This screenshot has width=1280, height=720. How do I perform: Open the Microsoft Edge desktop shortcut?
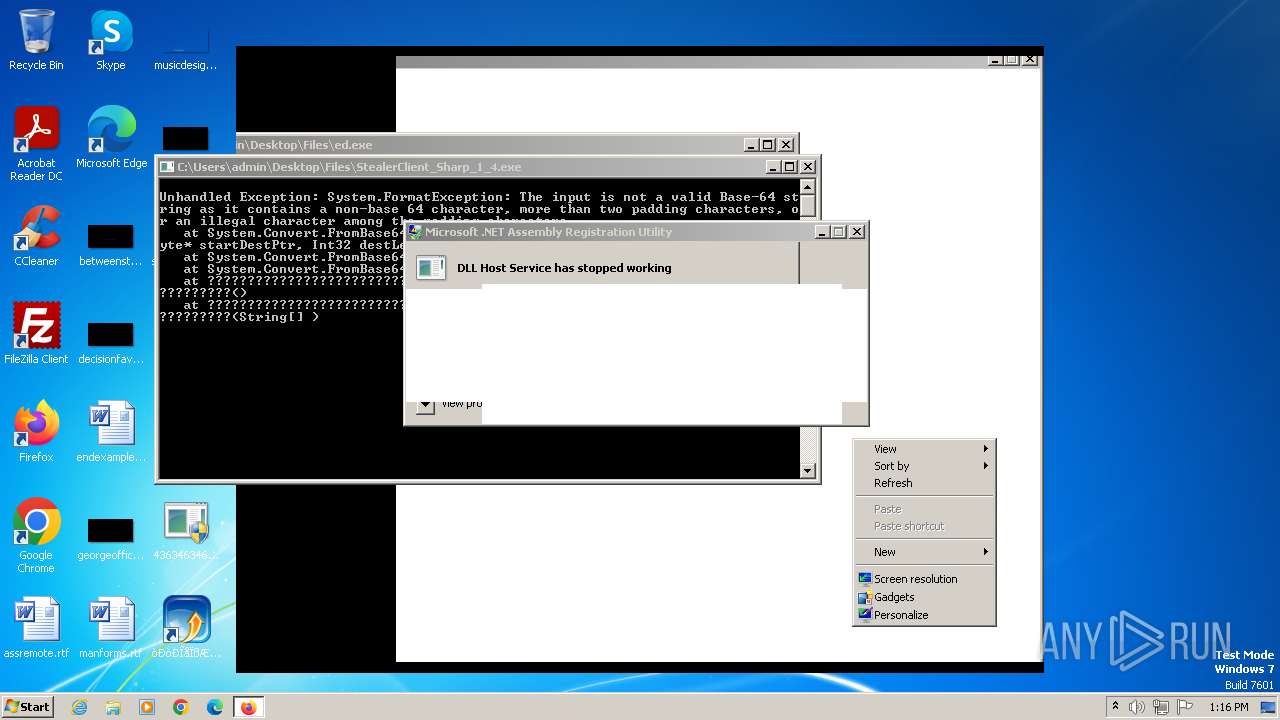[111, 138]
